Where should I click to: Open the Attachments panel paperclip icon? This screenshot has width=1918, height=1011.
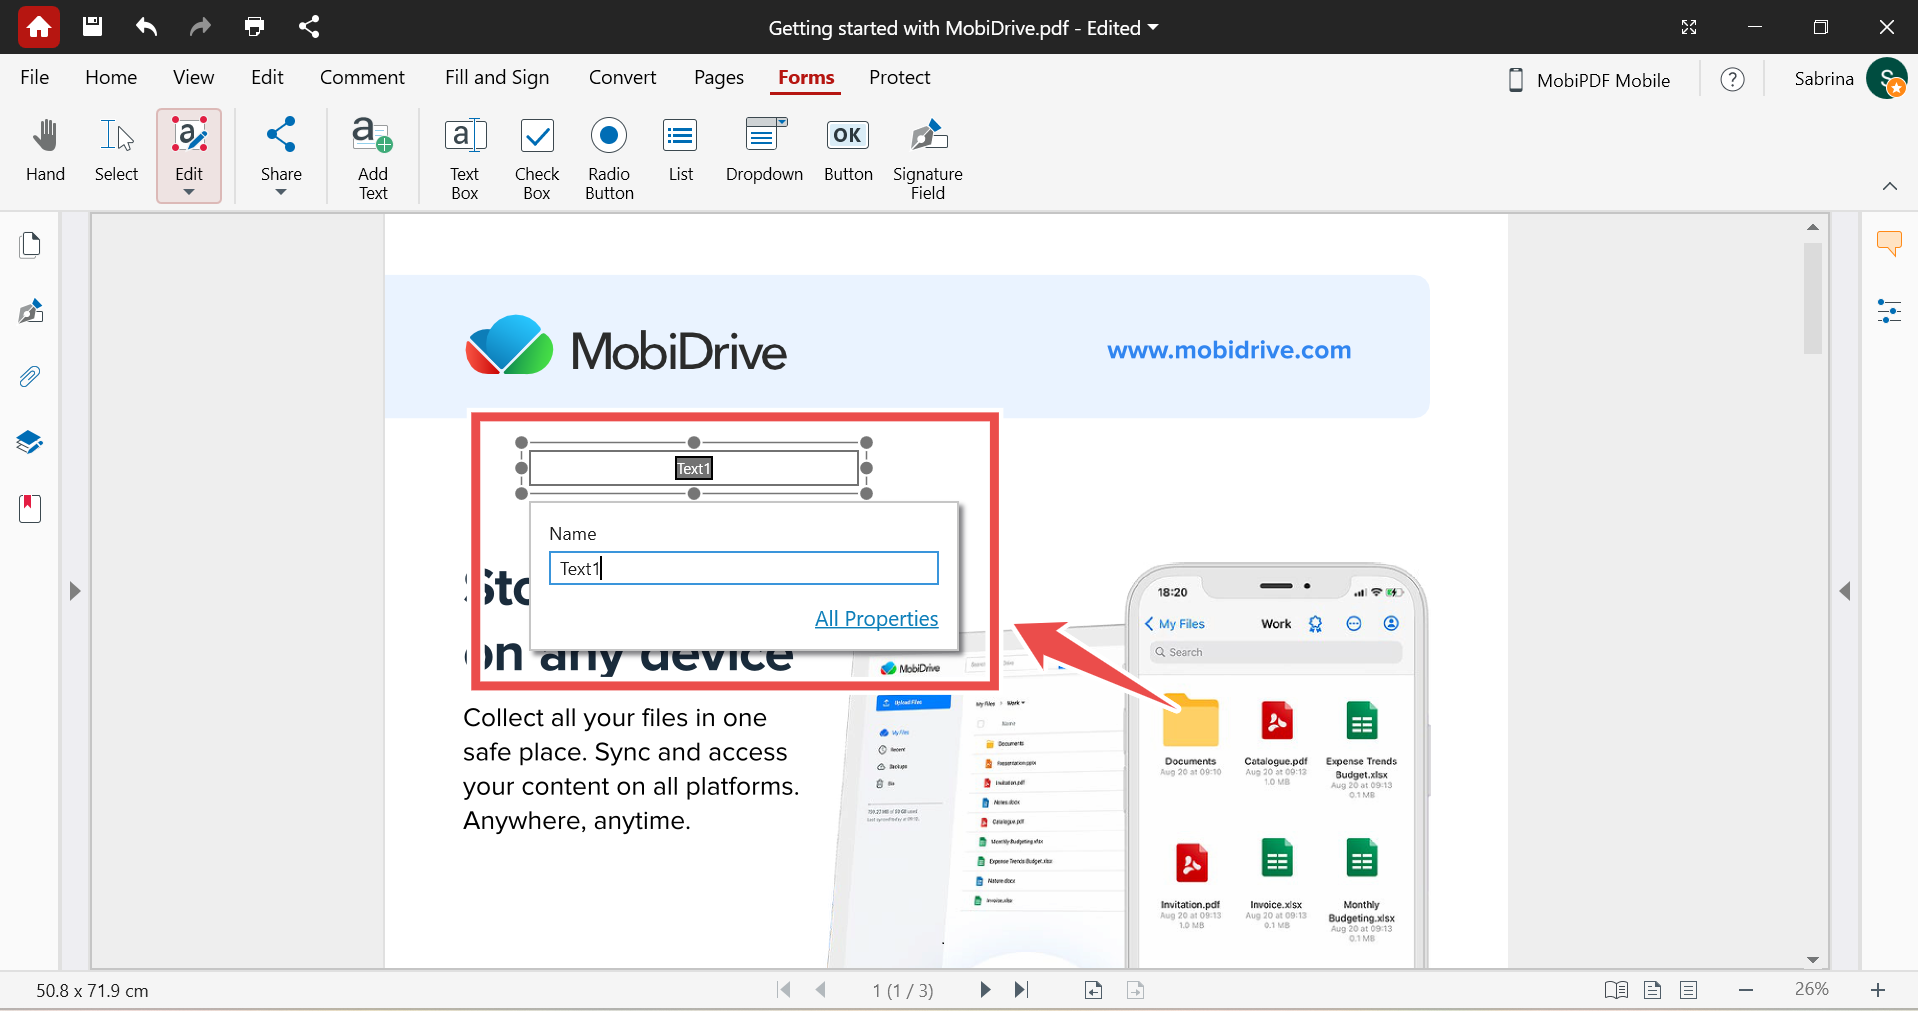pos(30,377)
